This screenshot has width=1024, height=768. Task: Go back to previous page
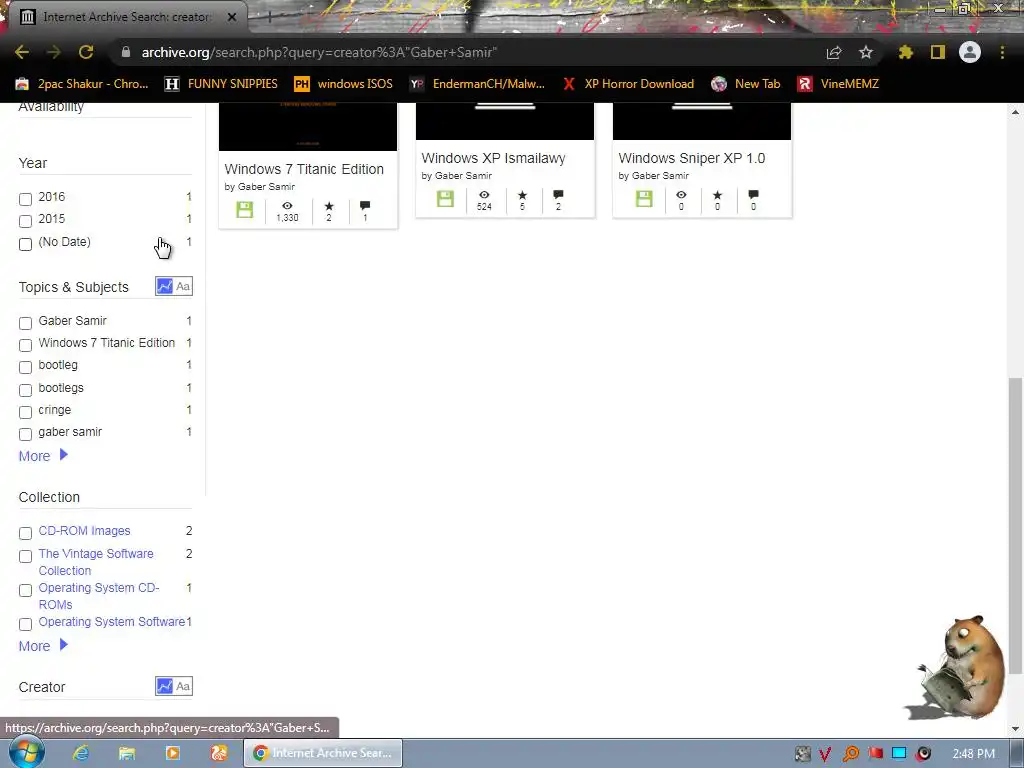(x=22, y=52)
